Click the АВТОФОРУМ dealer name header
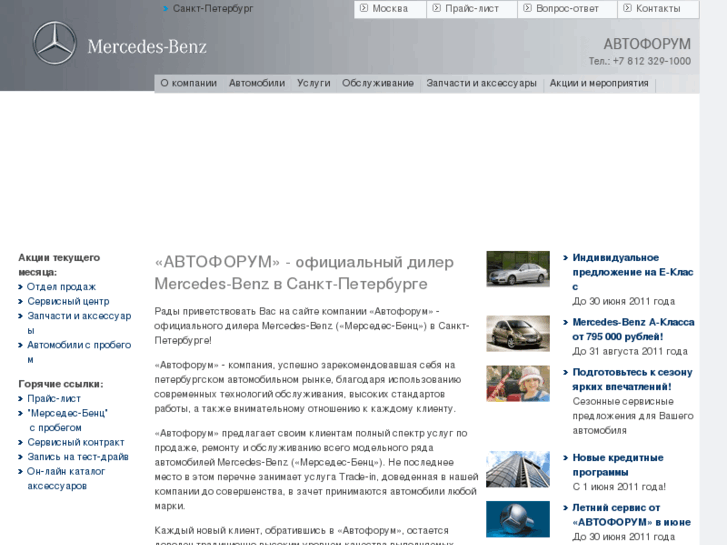727x545 pixels. click(x=647, y=44)
